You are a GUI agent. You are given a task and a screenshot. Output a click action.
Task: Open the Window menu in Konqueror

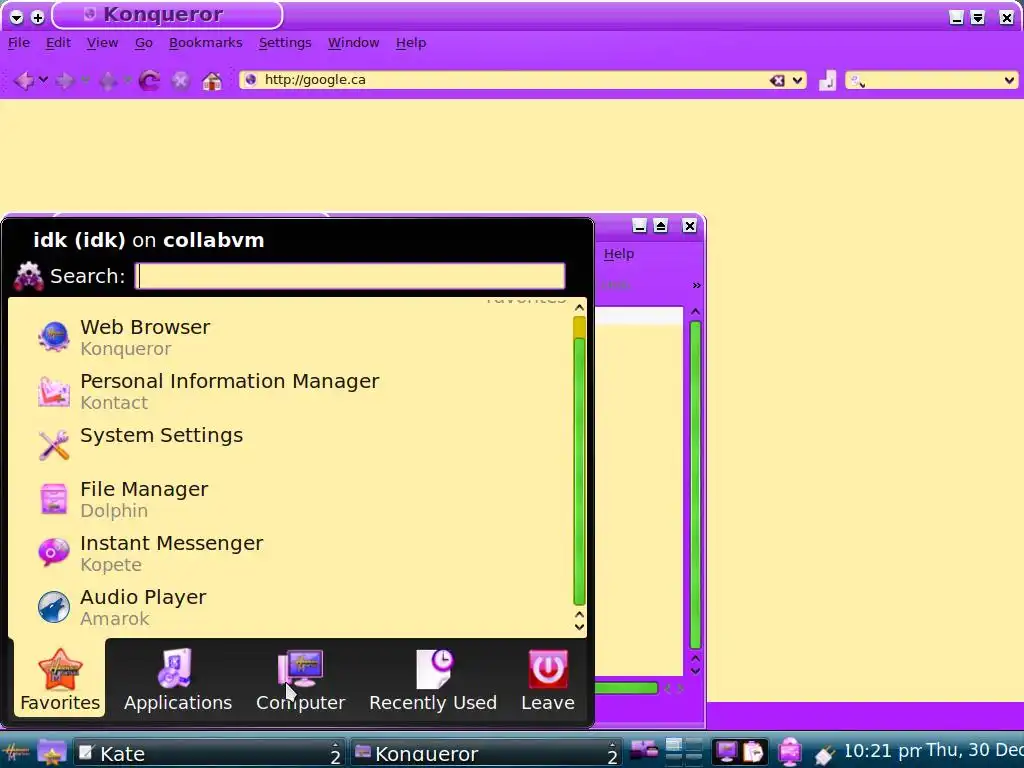[353, 42]
